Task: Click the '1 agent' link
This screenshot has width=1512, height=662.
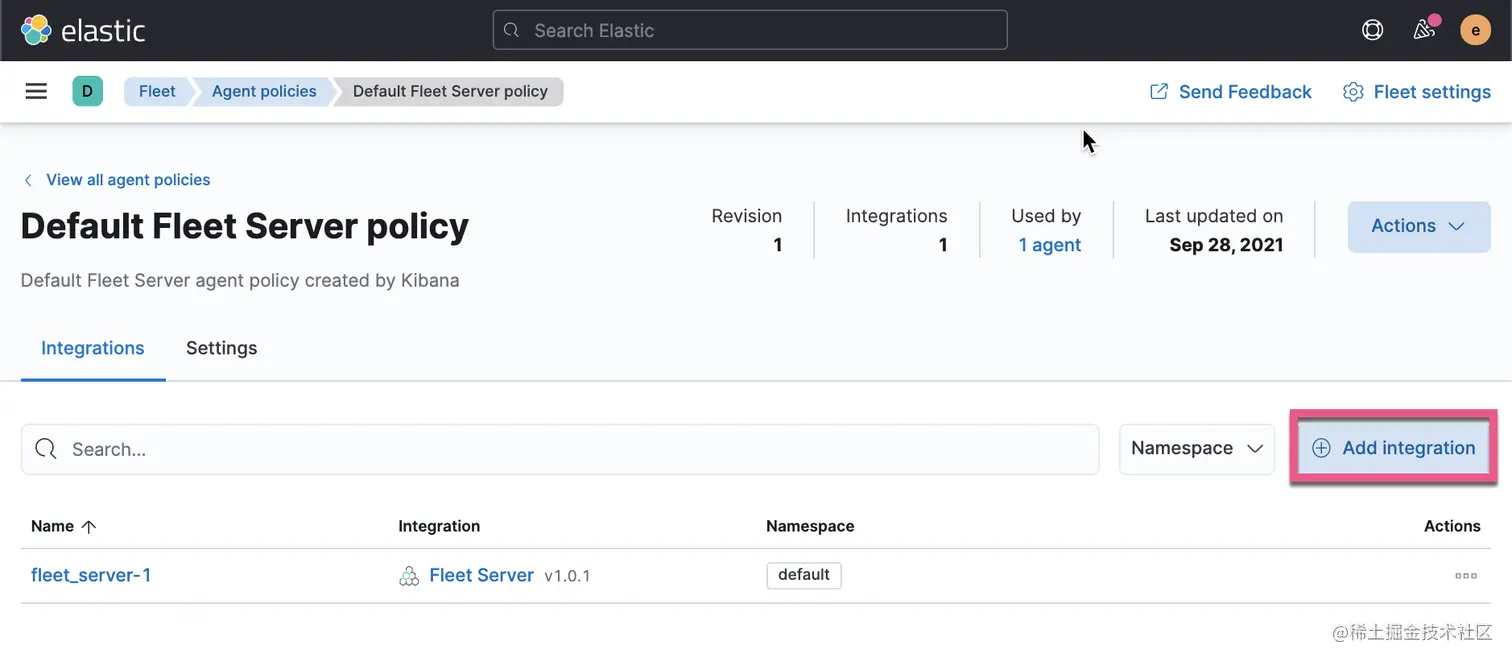Action: click(x=1049, y=245)
